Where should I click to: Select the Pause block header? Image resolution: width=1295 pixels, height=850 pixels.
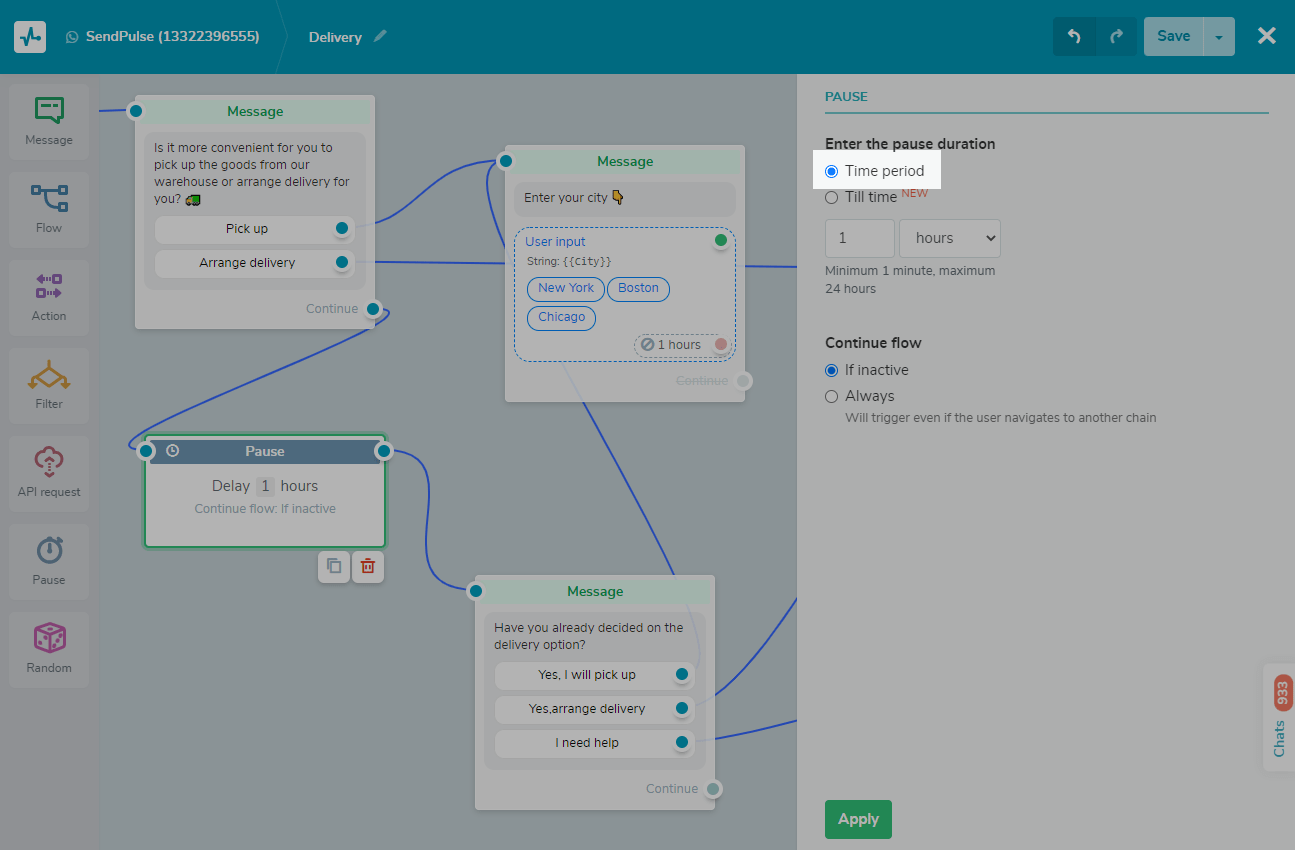pyautogui.click(x=265, y=452)
